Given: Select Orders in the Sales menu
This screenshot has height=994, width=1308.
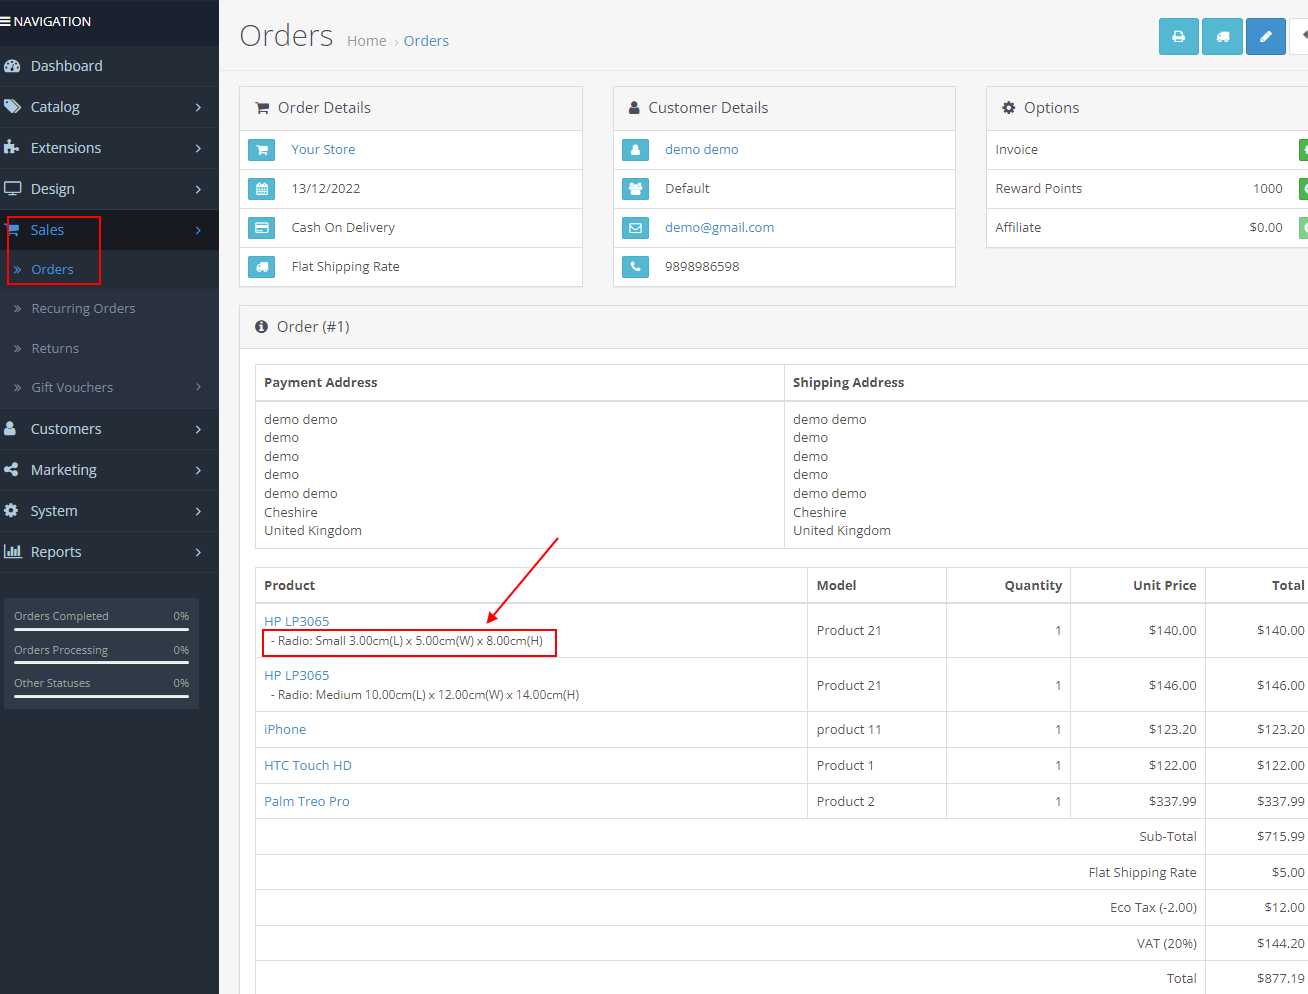Looking at the screenshot, I should [x=53, y=269].
